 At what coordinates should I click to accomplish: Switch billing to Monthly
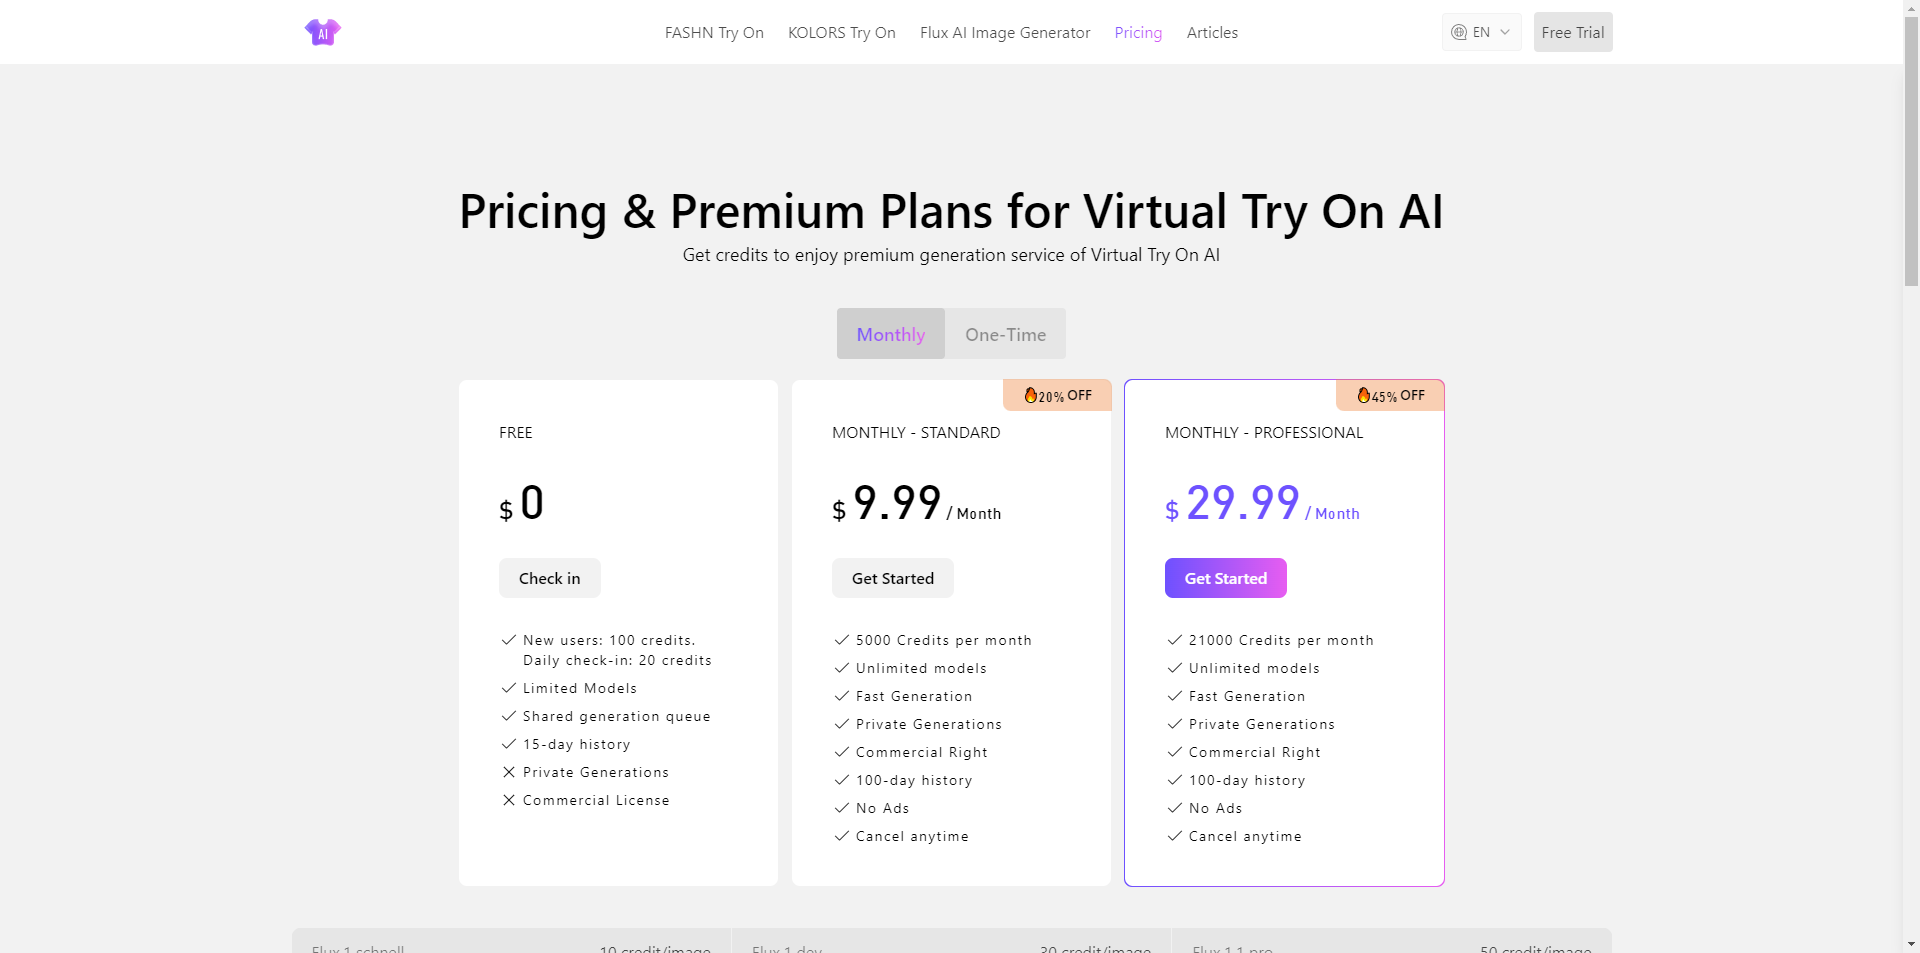[x=890, y=334]
